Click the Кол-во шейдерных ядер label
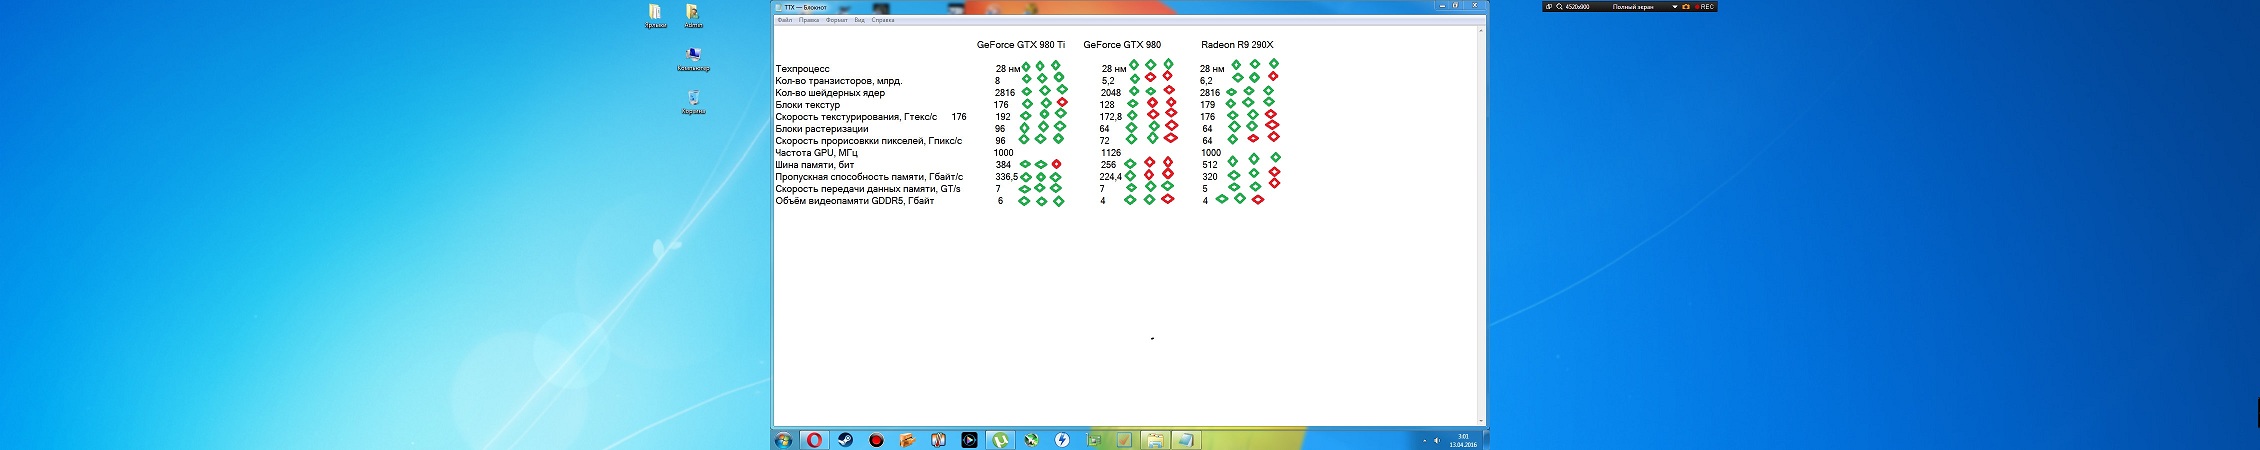 coord(830,93)
